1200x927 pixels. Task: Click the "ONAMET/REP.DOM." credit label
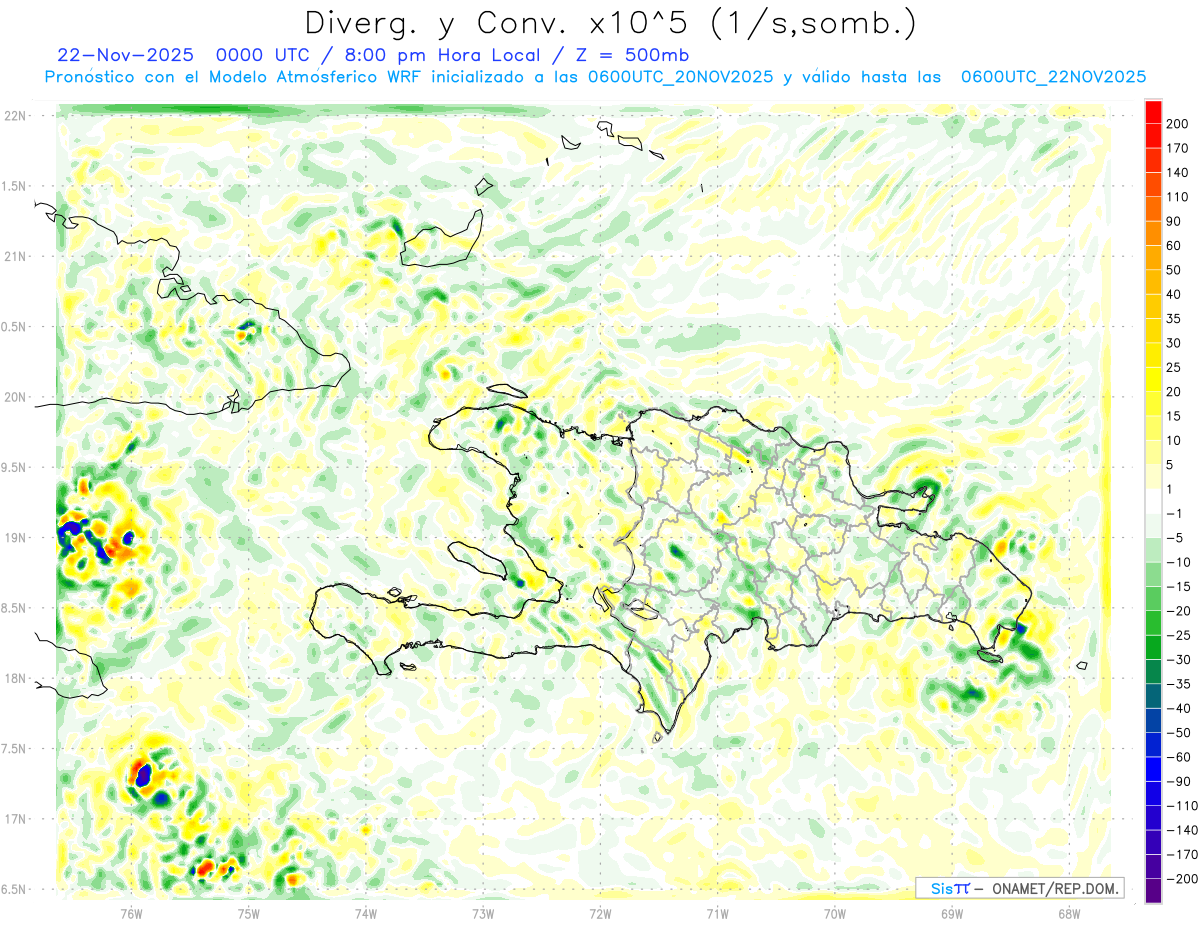[1056, 889]
